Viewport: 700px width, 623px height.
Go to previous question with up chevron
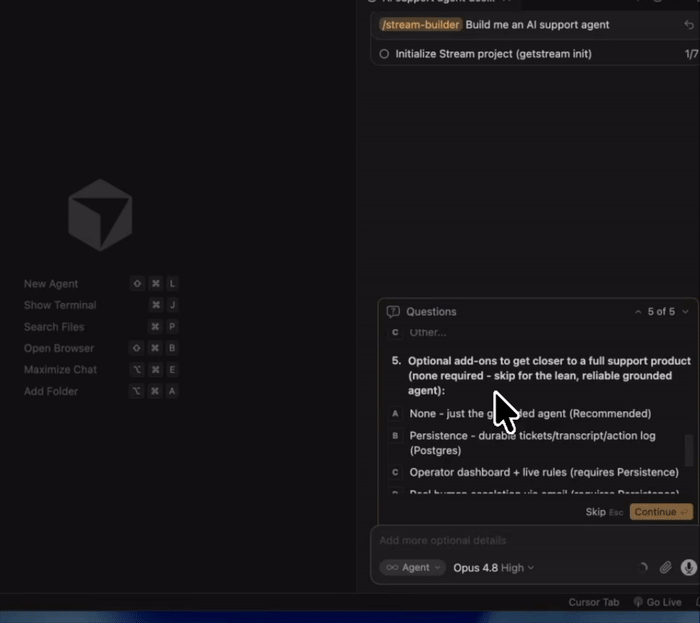pyautogui.click(x=638, y=312)
